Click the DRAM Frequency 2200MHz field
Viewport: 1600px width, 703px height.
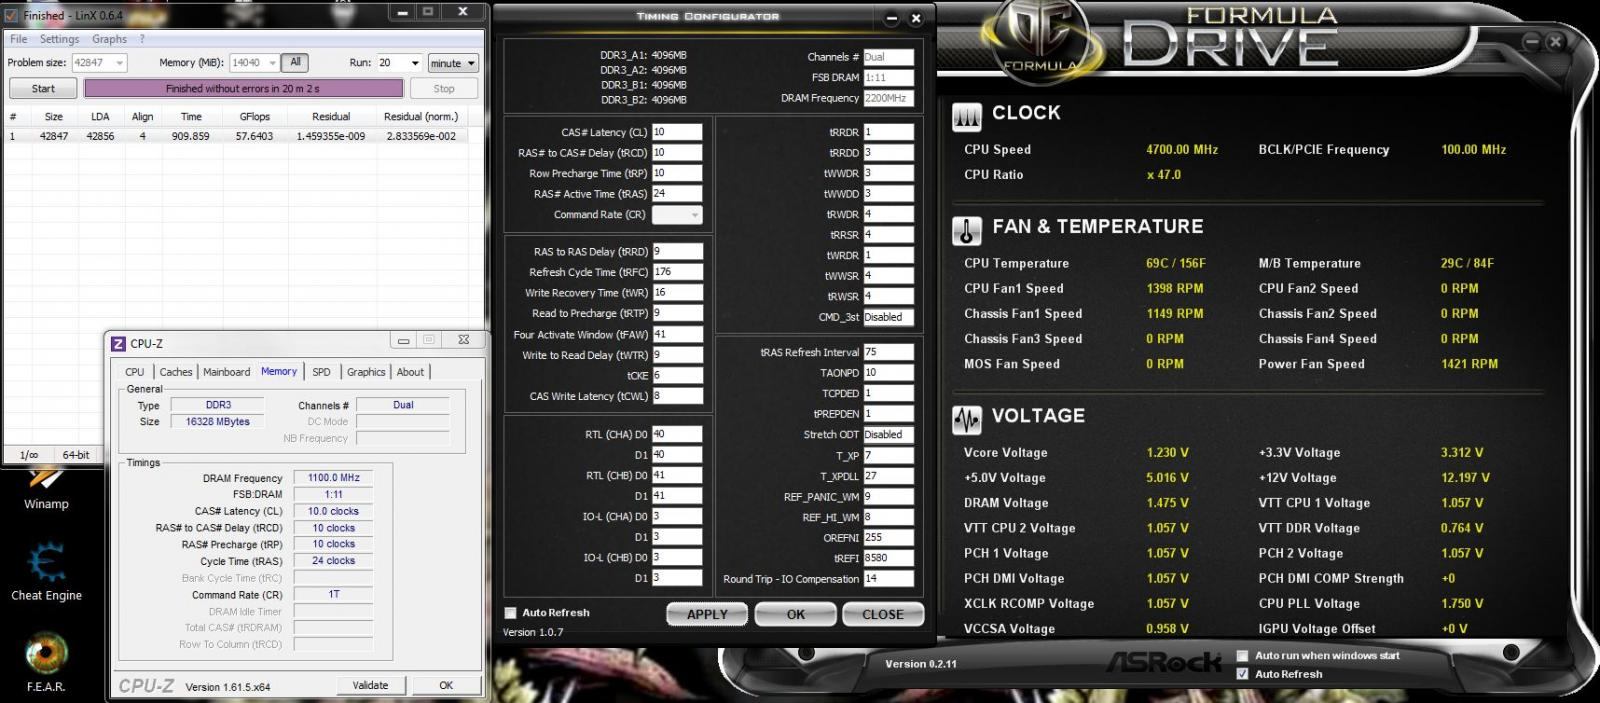pos(888,98)
